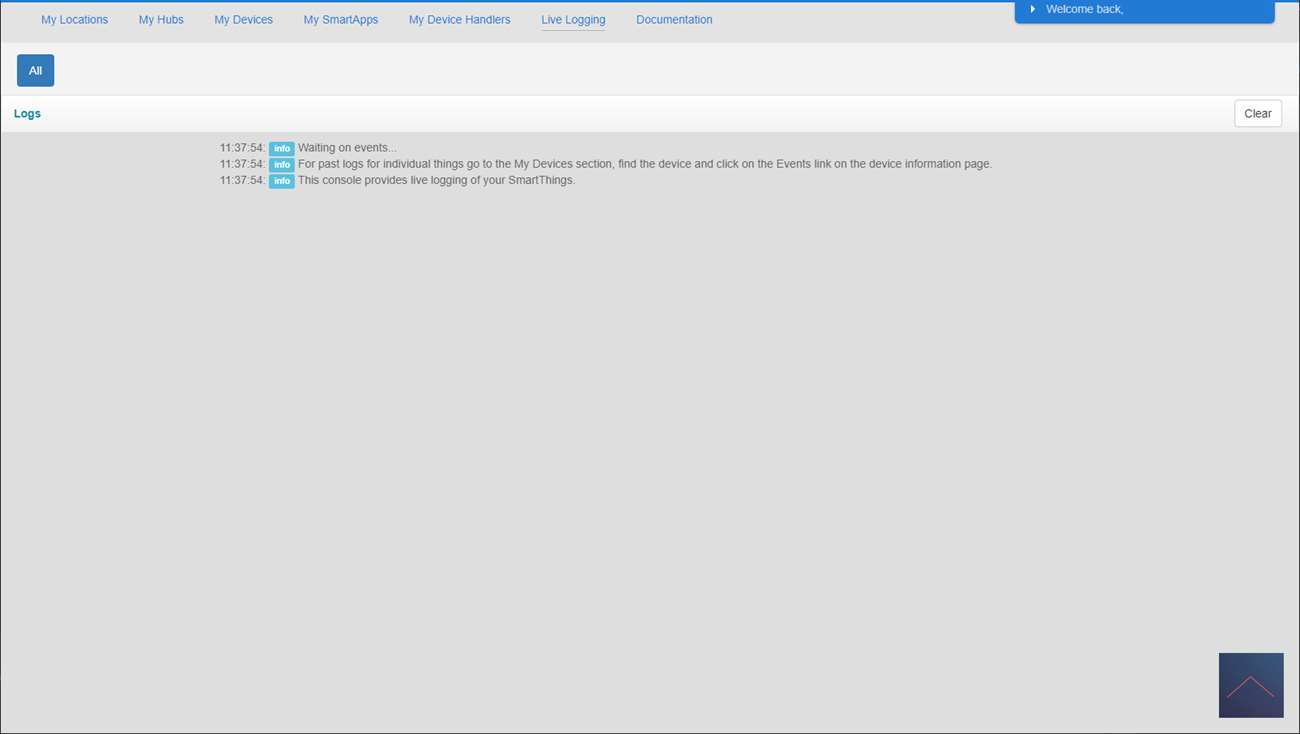Navigate to My SmartApps

[340, 20]
